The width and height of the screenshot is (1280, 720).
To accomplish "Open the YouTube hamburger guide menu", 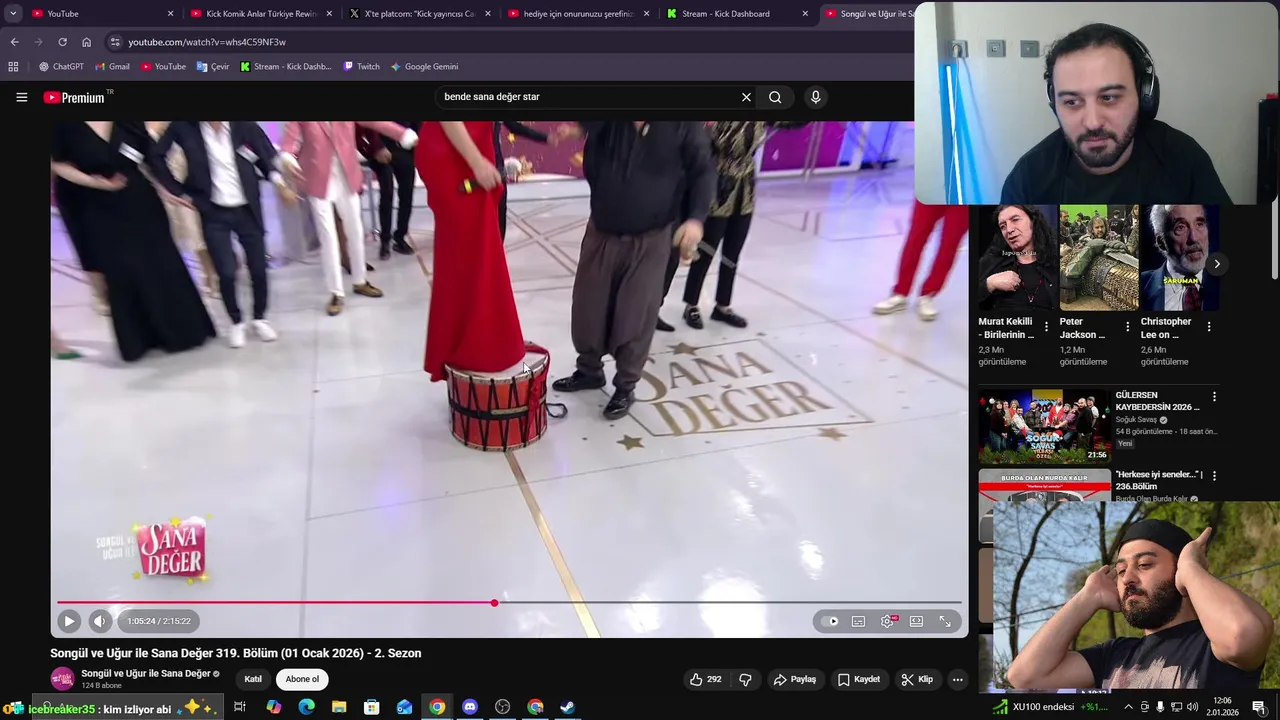I will click(21, 97).
